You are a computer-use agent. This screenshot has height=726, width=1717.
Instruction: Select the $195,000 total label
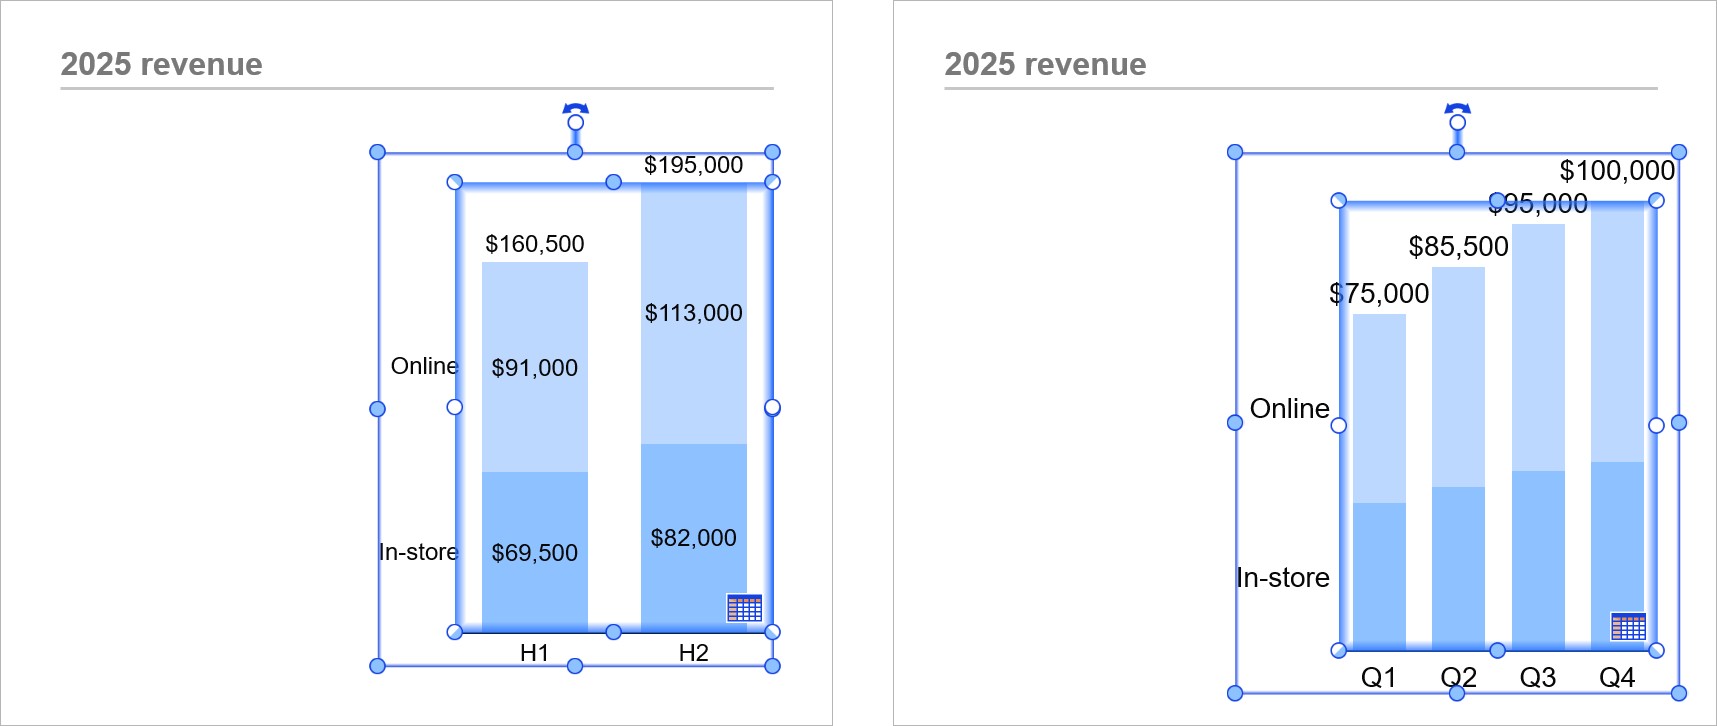pos(693,165)
